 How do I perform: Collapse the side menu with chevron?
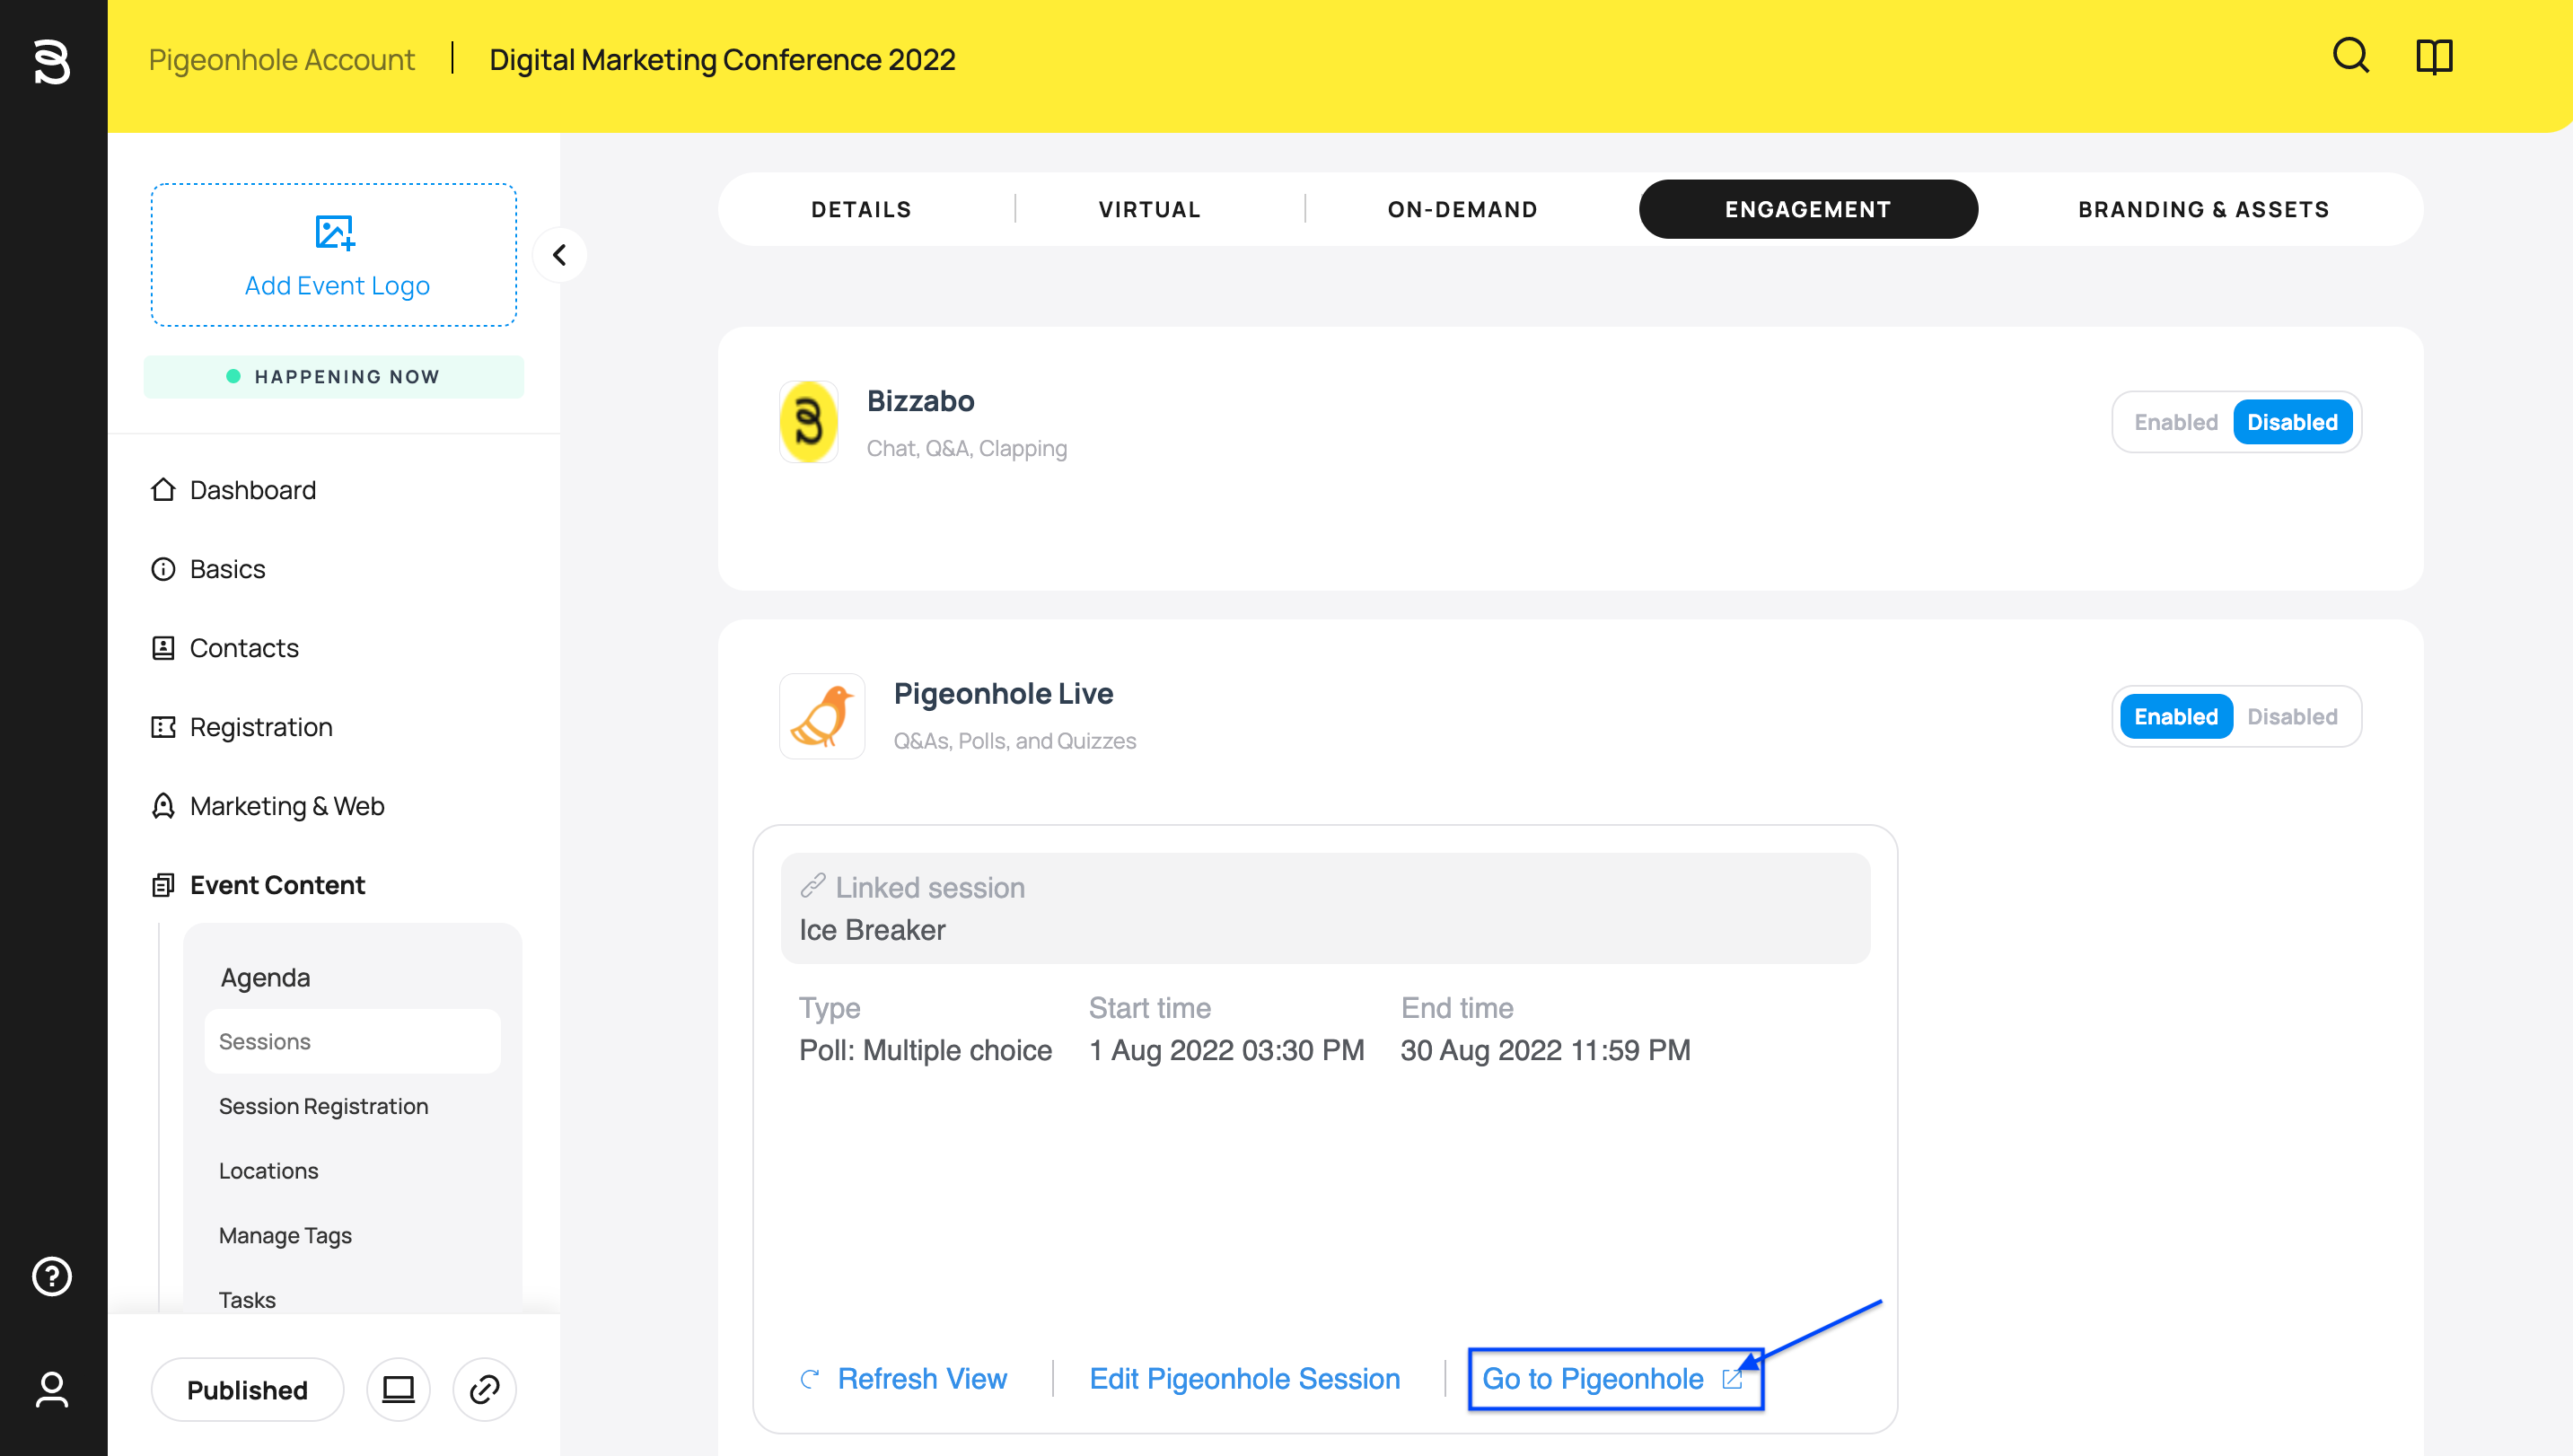pos(560,255)
